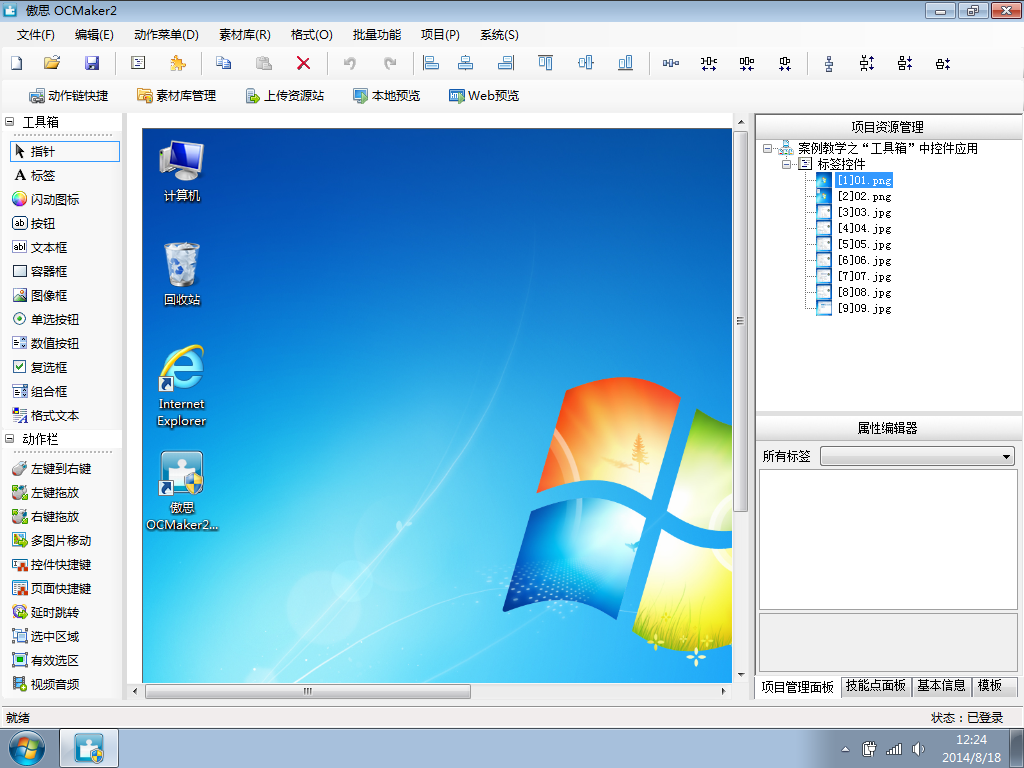Click the OCMaker2 taskbar button
This screenshot has height=768, width=1024.
(x=89, y=748)
